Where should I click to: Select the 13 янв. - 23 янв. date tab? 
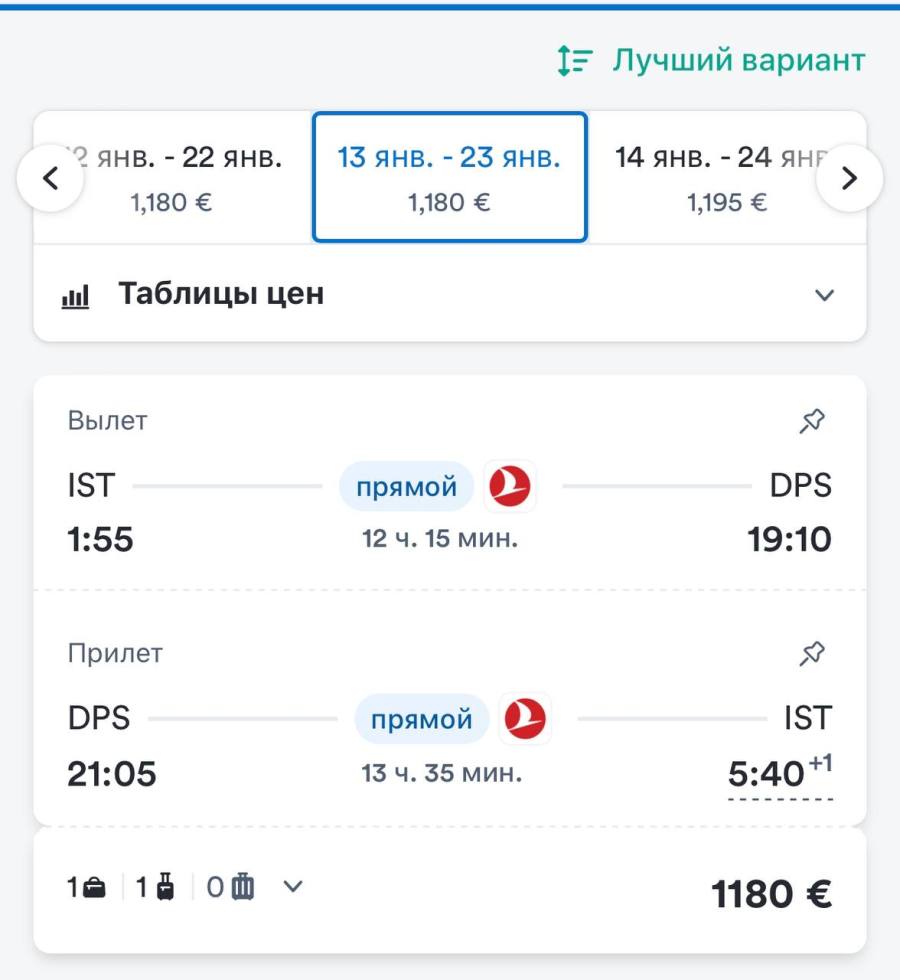point(449,177)
